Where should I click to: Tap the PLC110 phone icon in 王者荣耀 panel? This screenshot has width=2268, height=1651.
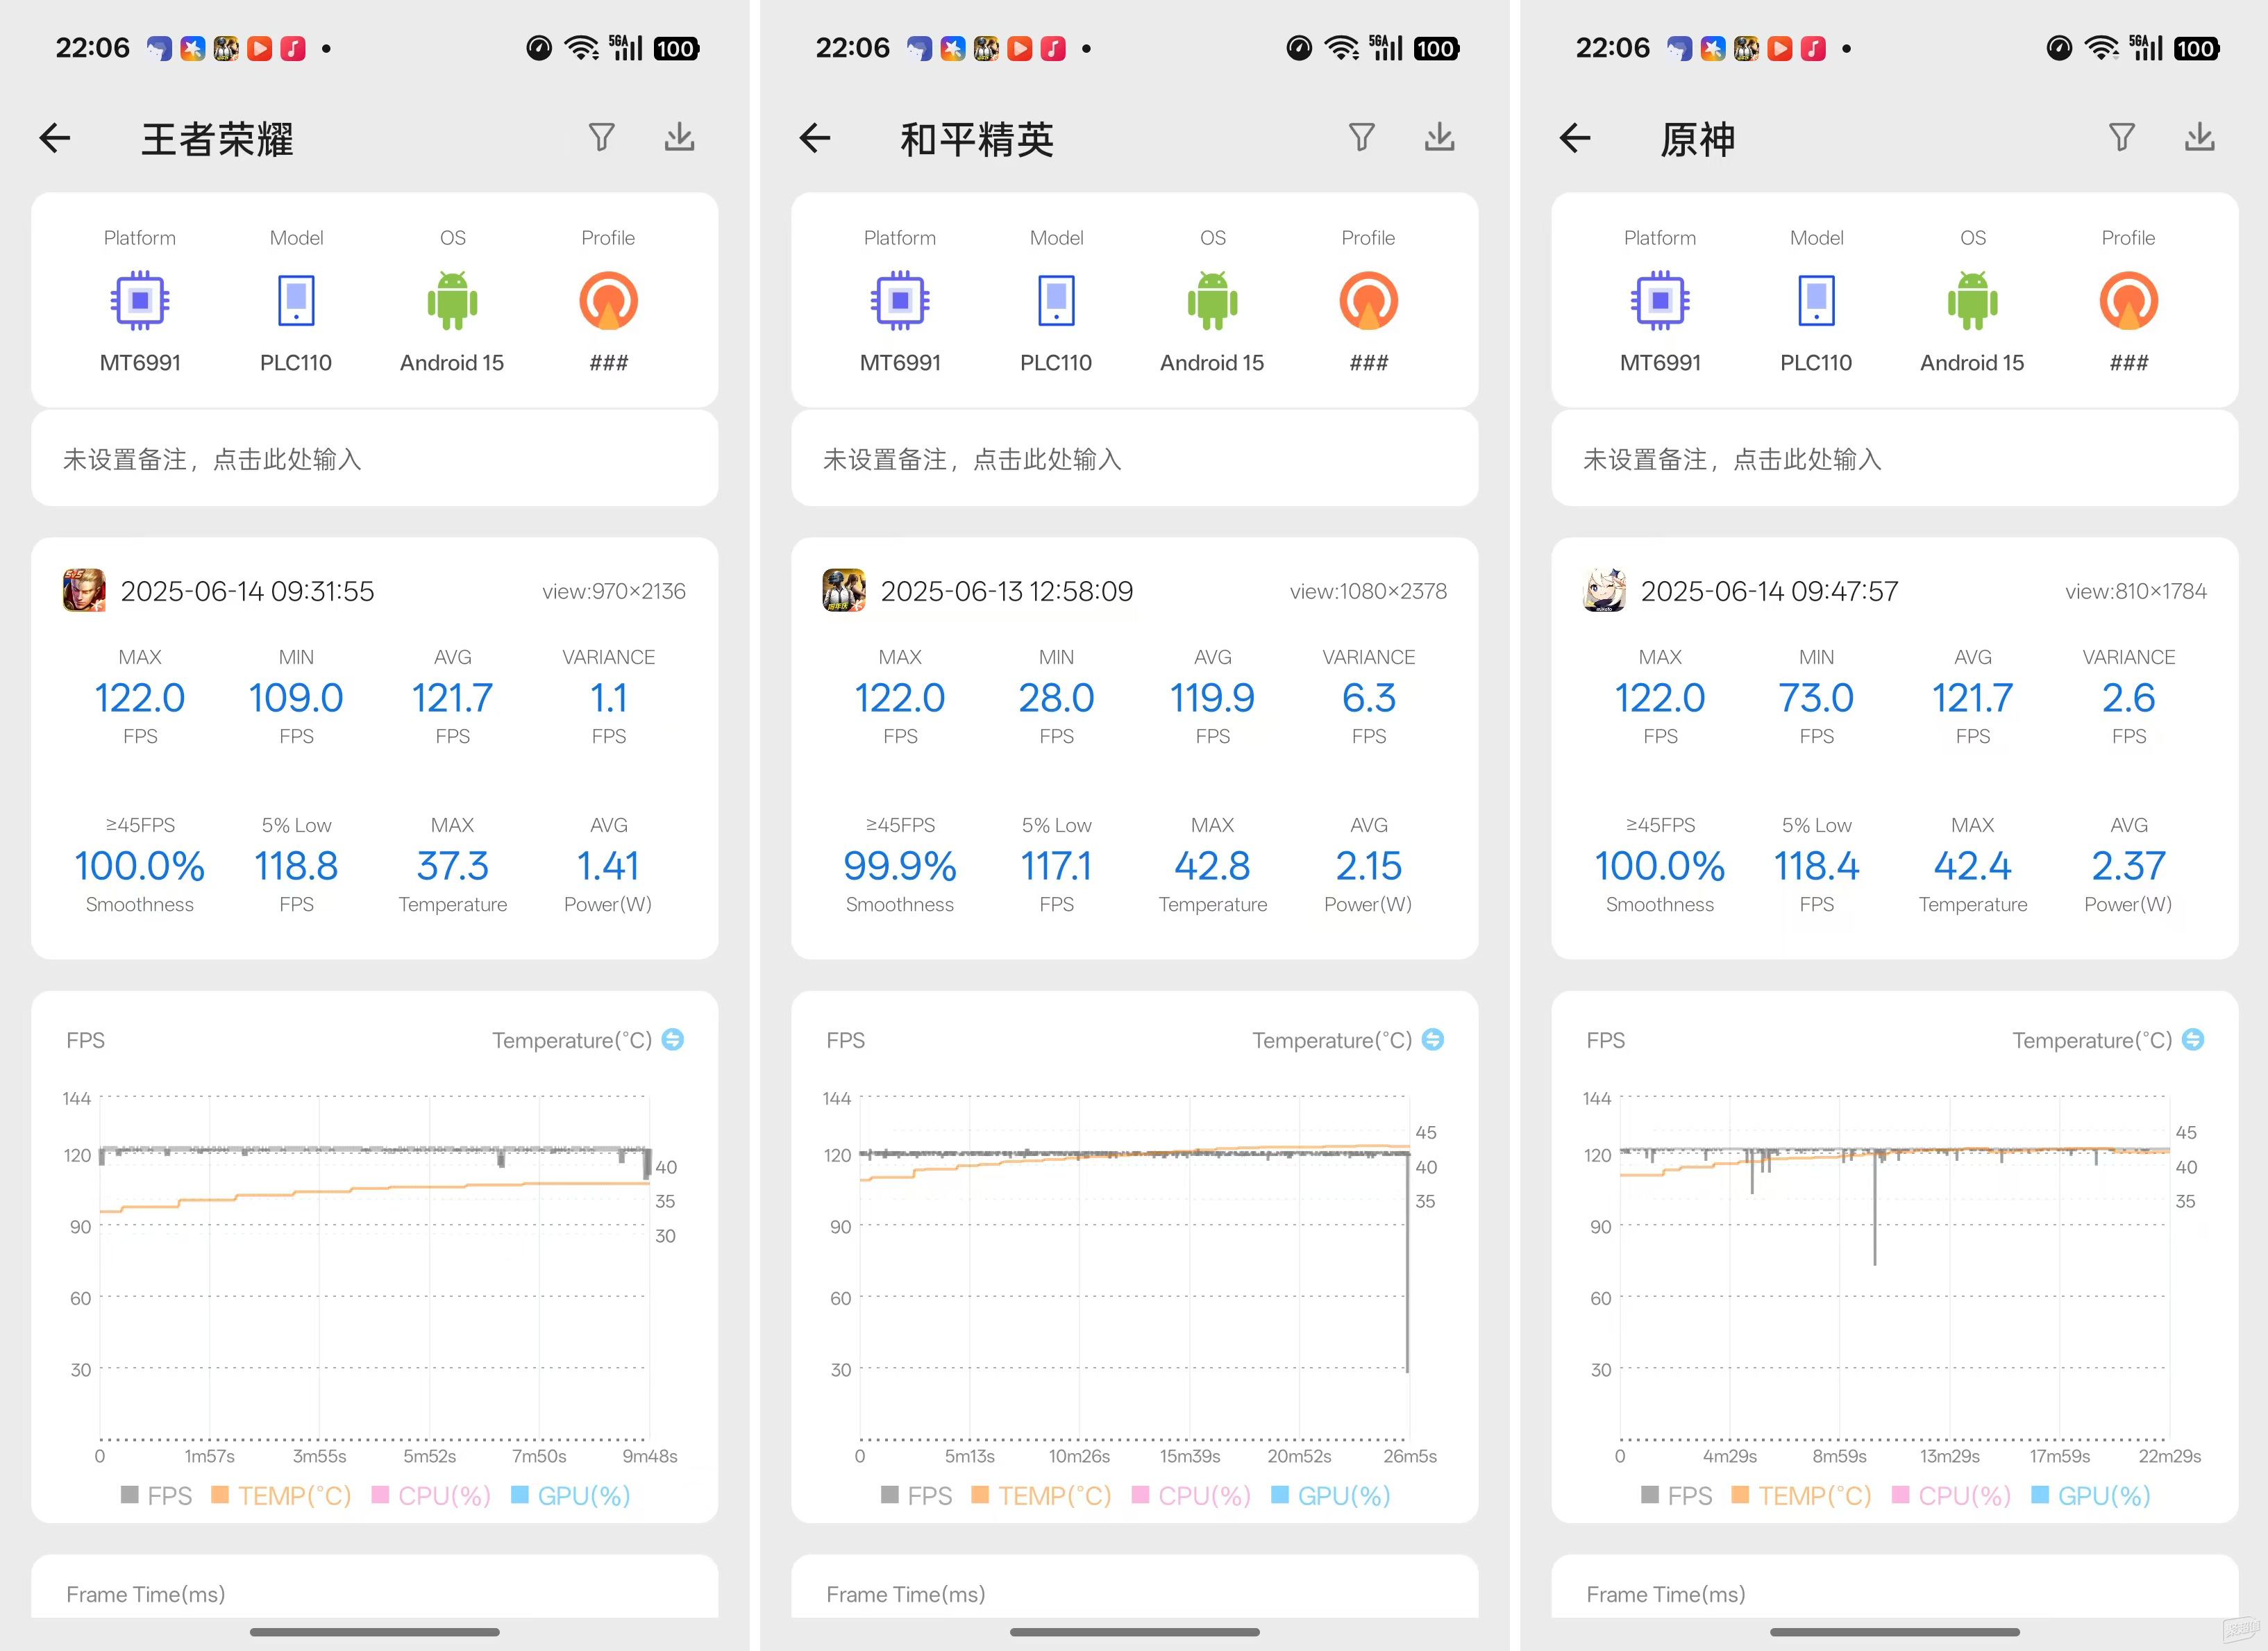click(x=296, y=300)
